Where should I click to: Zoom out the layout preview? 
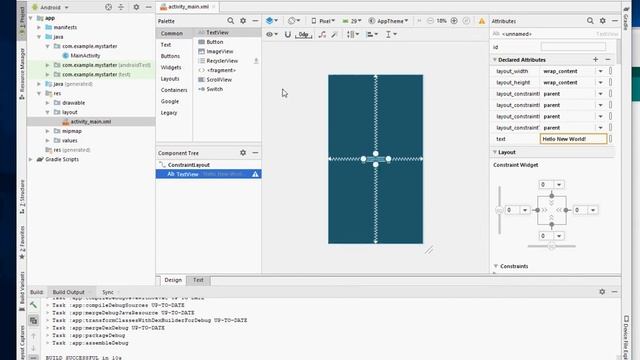[x=430, y=21]
